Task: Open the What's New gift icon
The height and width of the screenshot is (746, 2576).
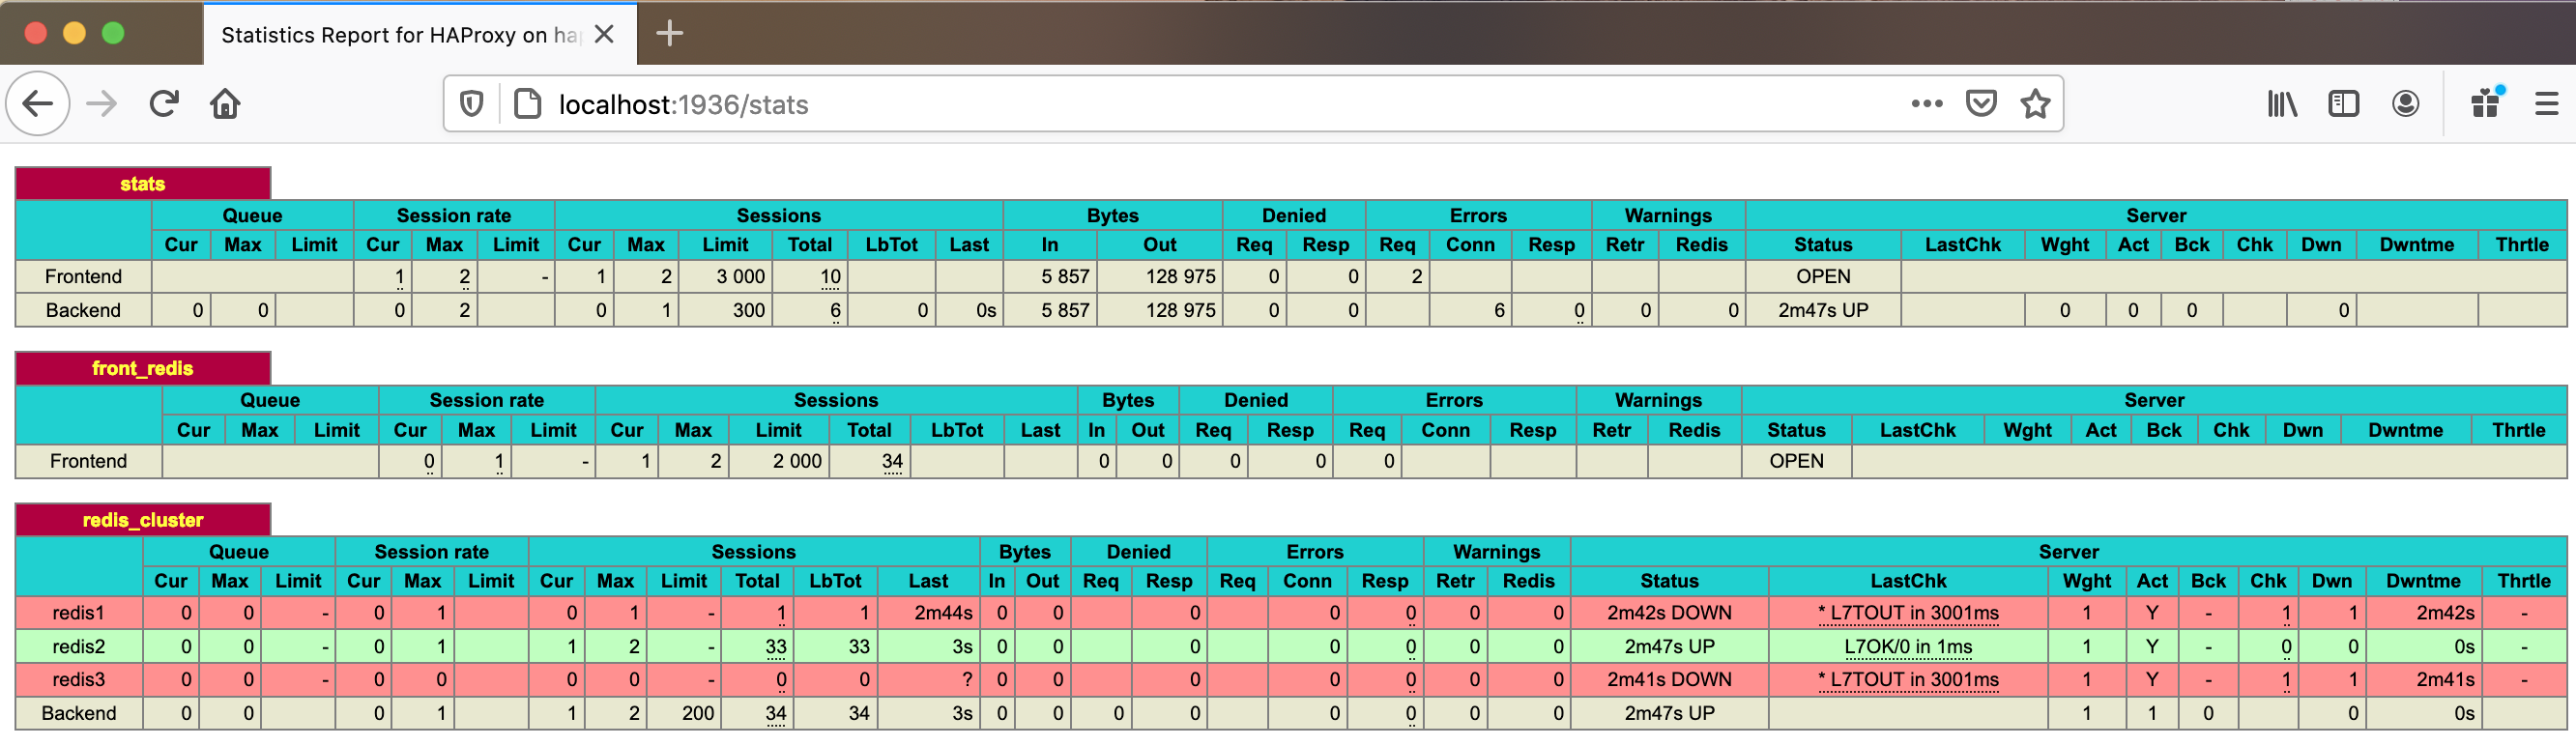Action: [x=2486, y=103]
